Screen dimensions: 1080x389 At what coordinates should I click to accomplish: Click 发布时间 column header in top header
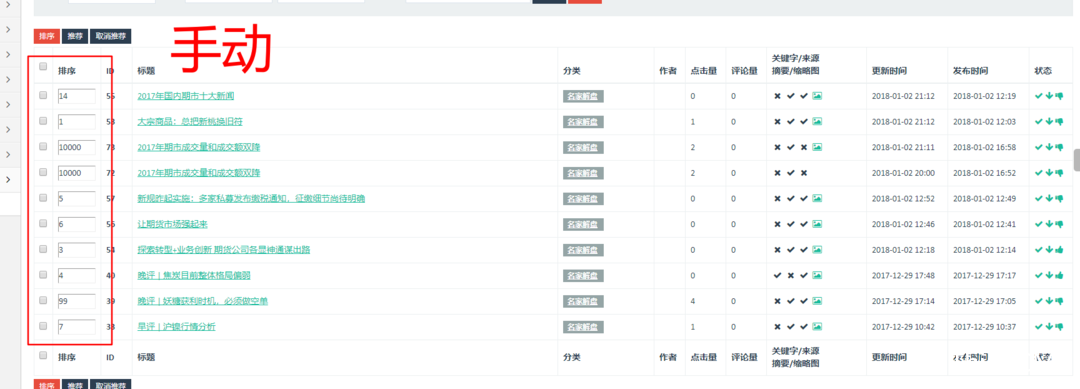click(x=970, y=71)
